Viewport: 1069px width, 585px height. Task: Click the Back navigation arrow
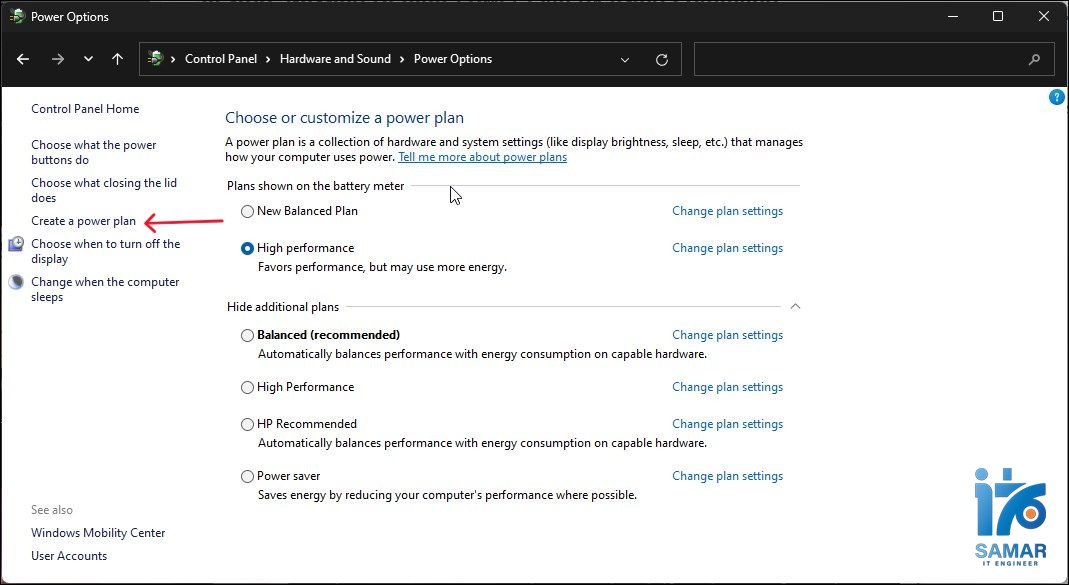tap(23, 59)
